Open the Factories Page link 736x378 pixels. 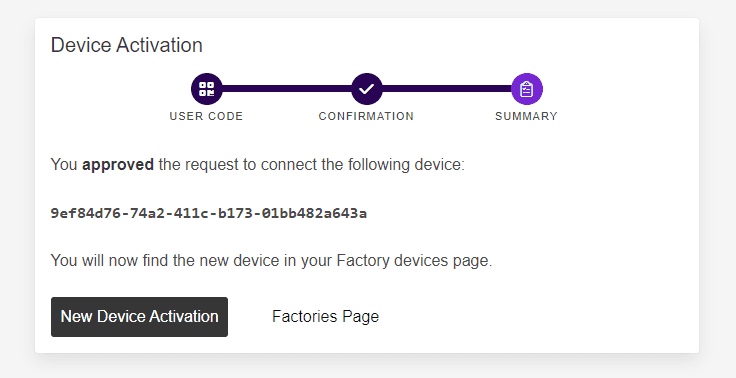click(x=325, y=316)
